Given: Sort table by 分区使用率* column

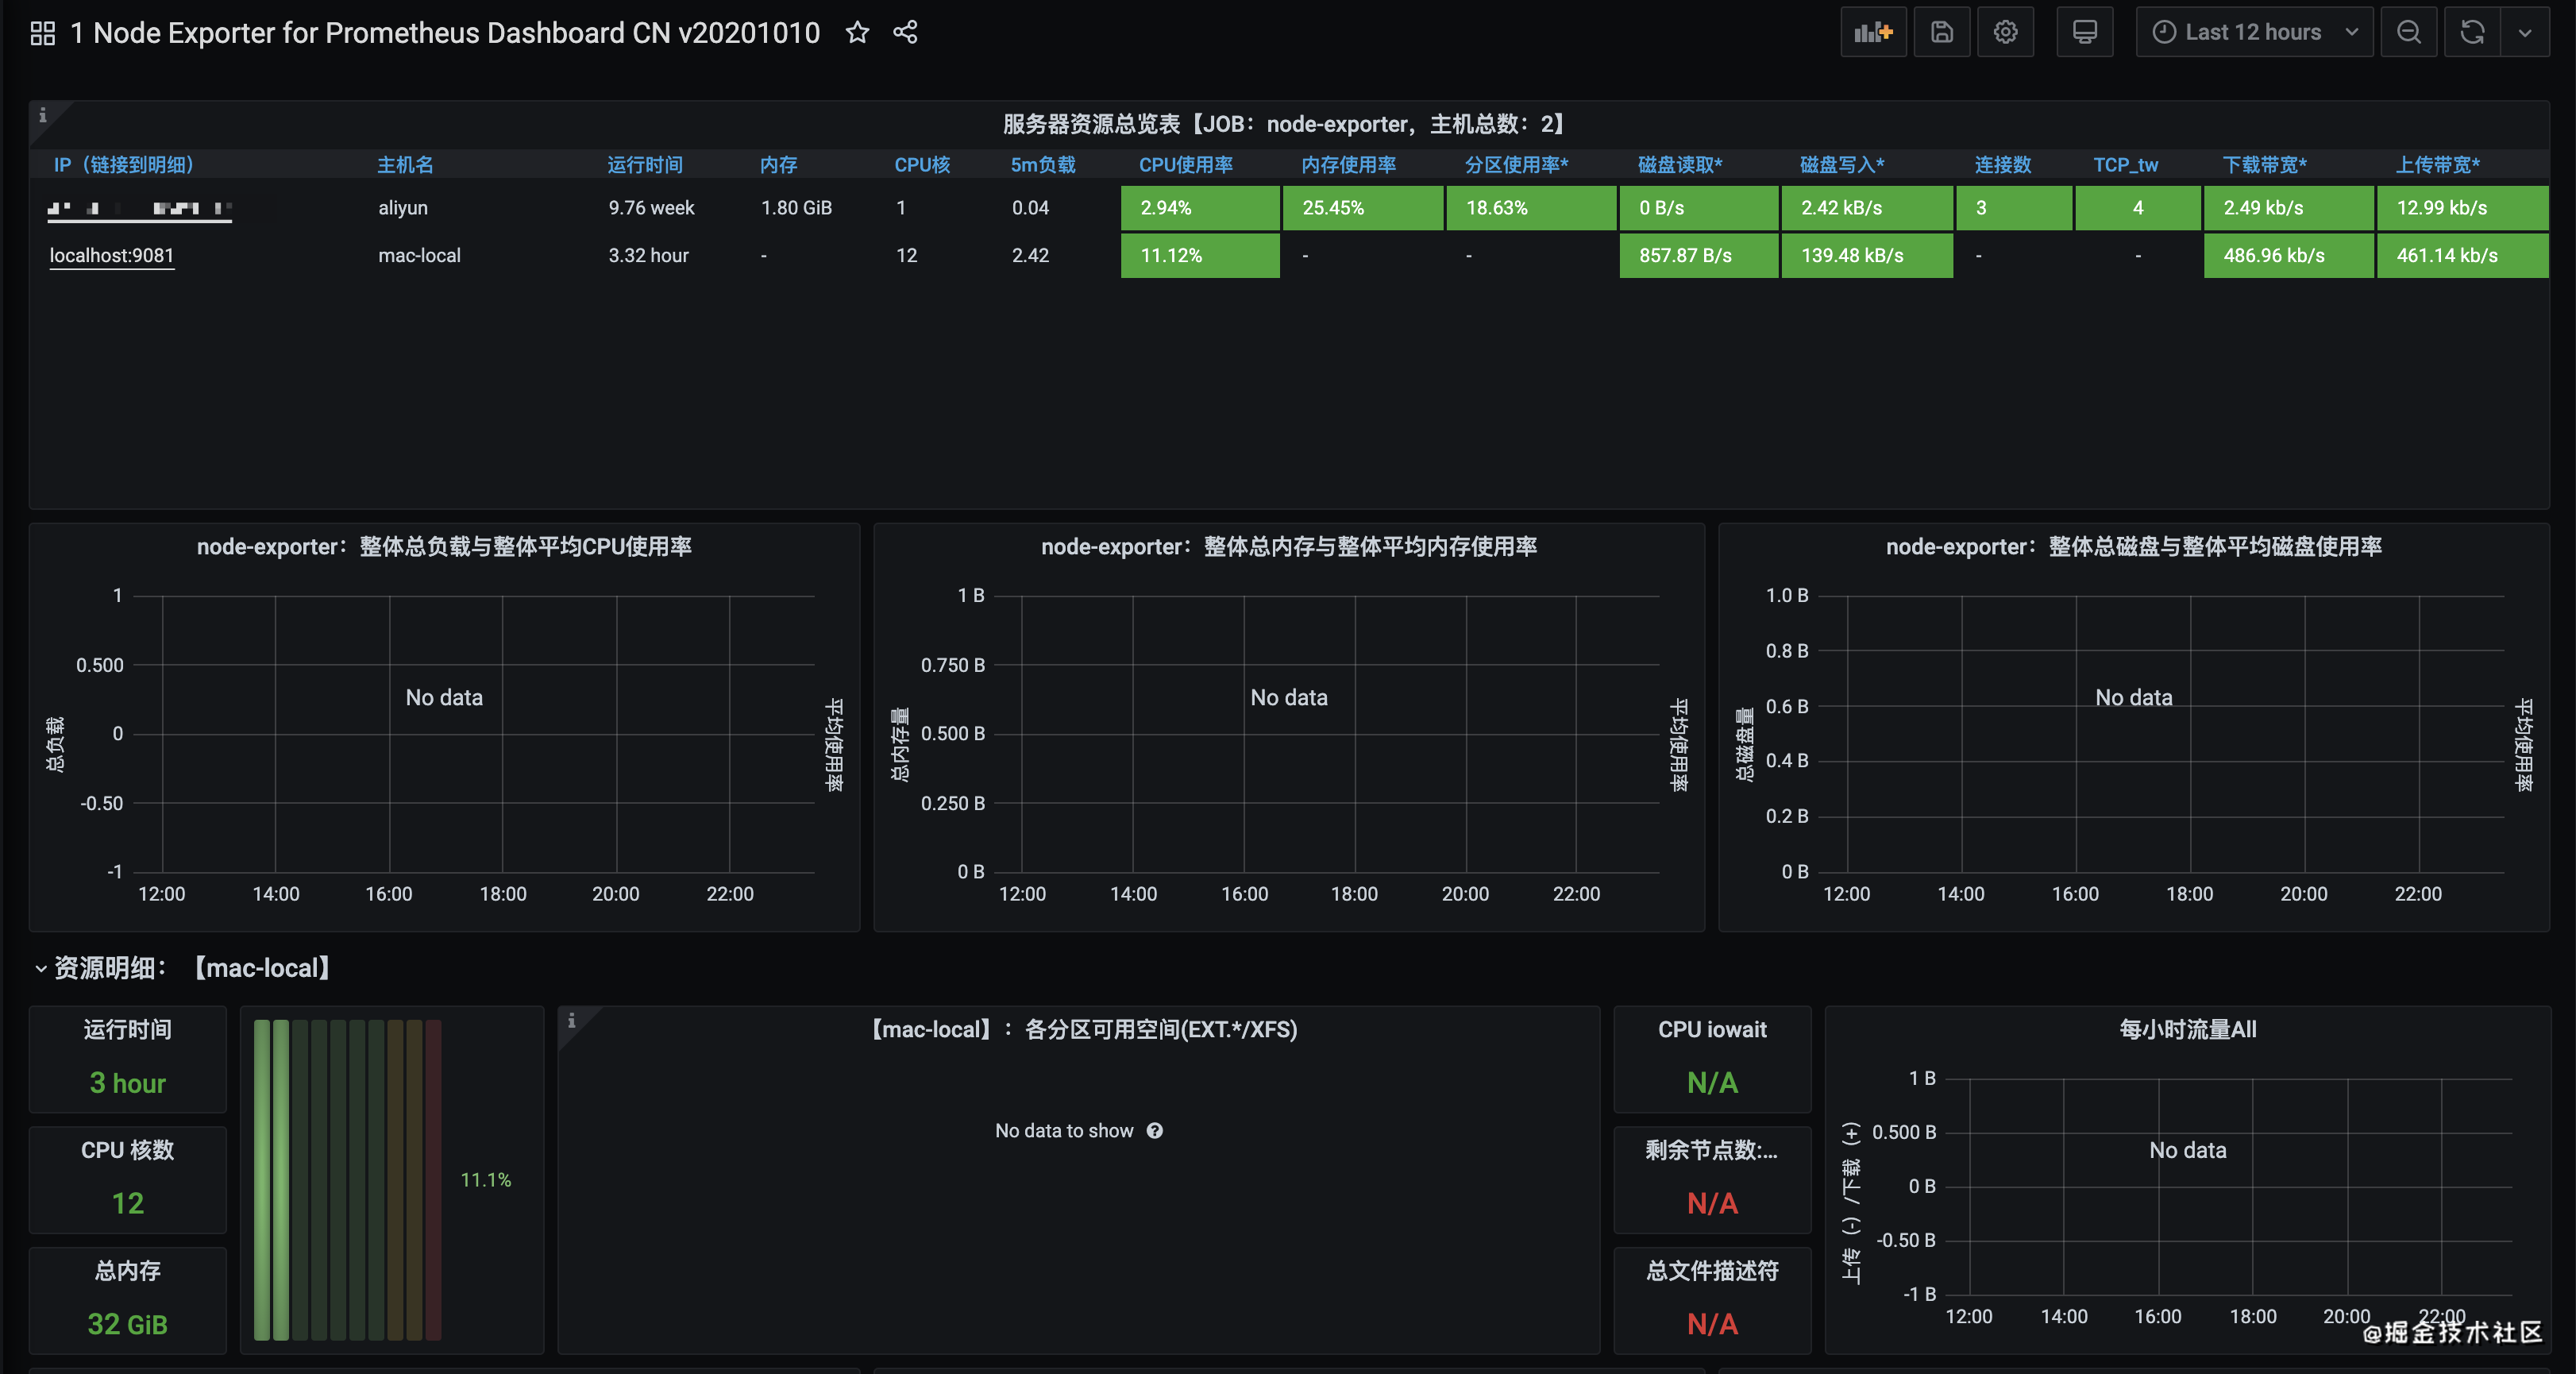Looking at the screenshot, I should 1516,165.
